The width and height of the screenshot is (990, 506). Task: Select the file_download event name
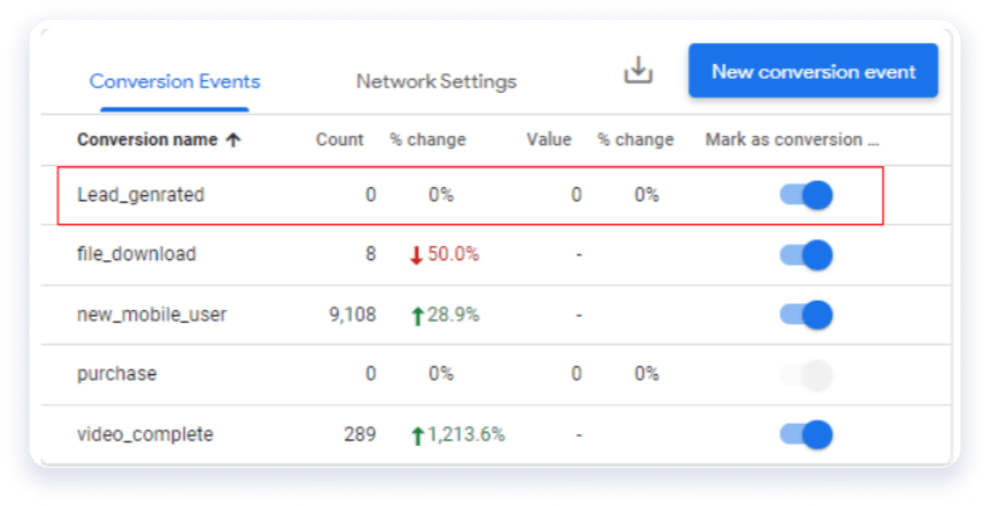tap(136, 254)
